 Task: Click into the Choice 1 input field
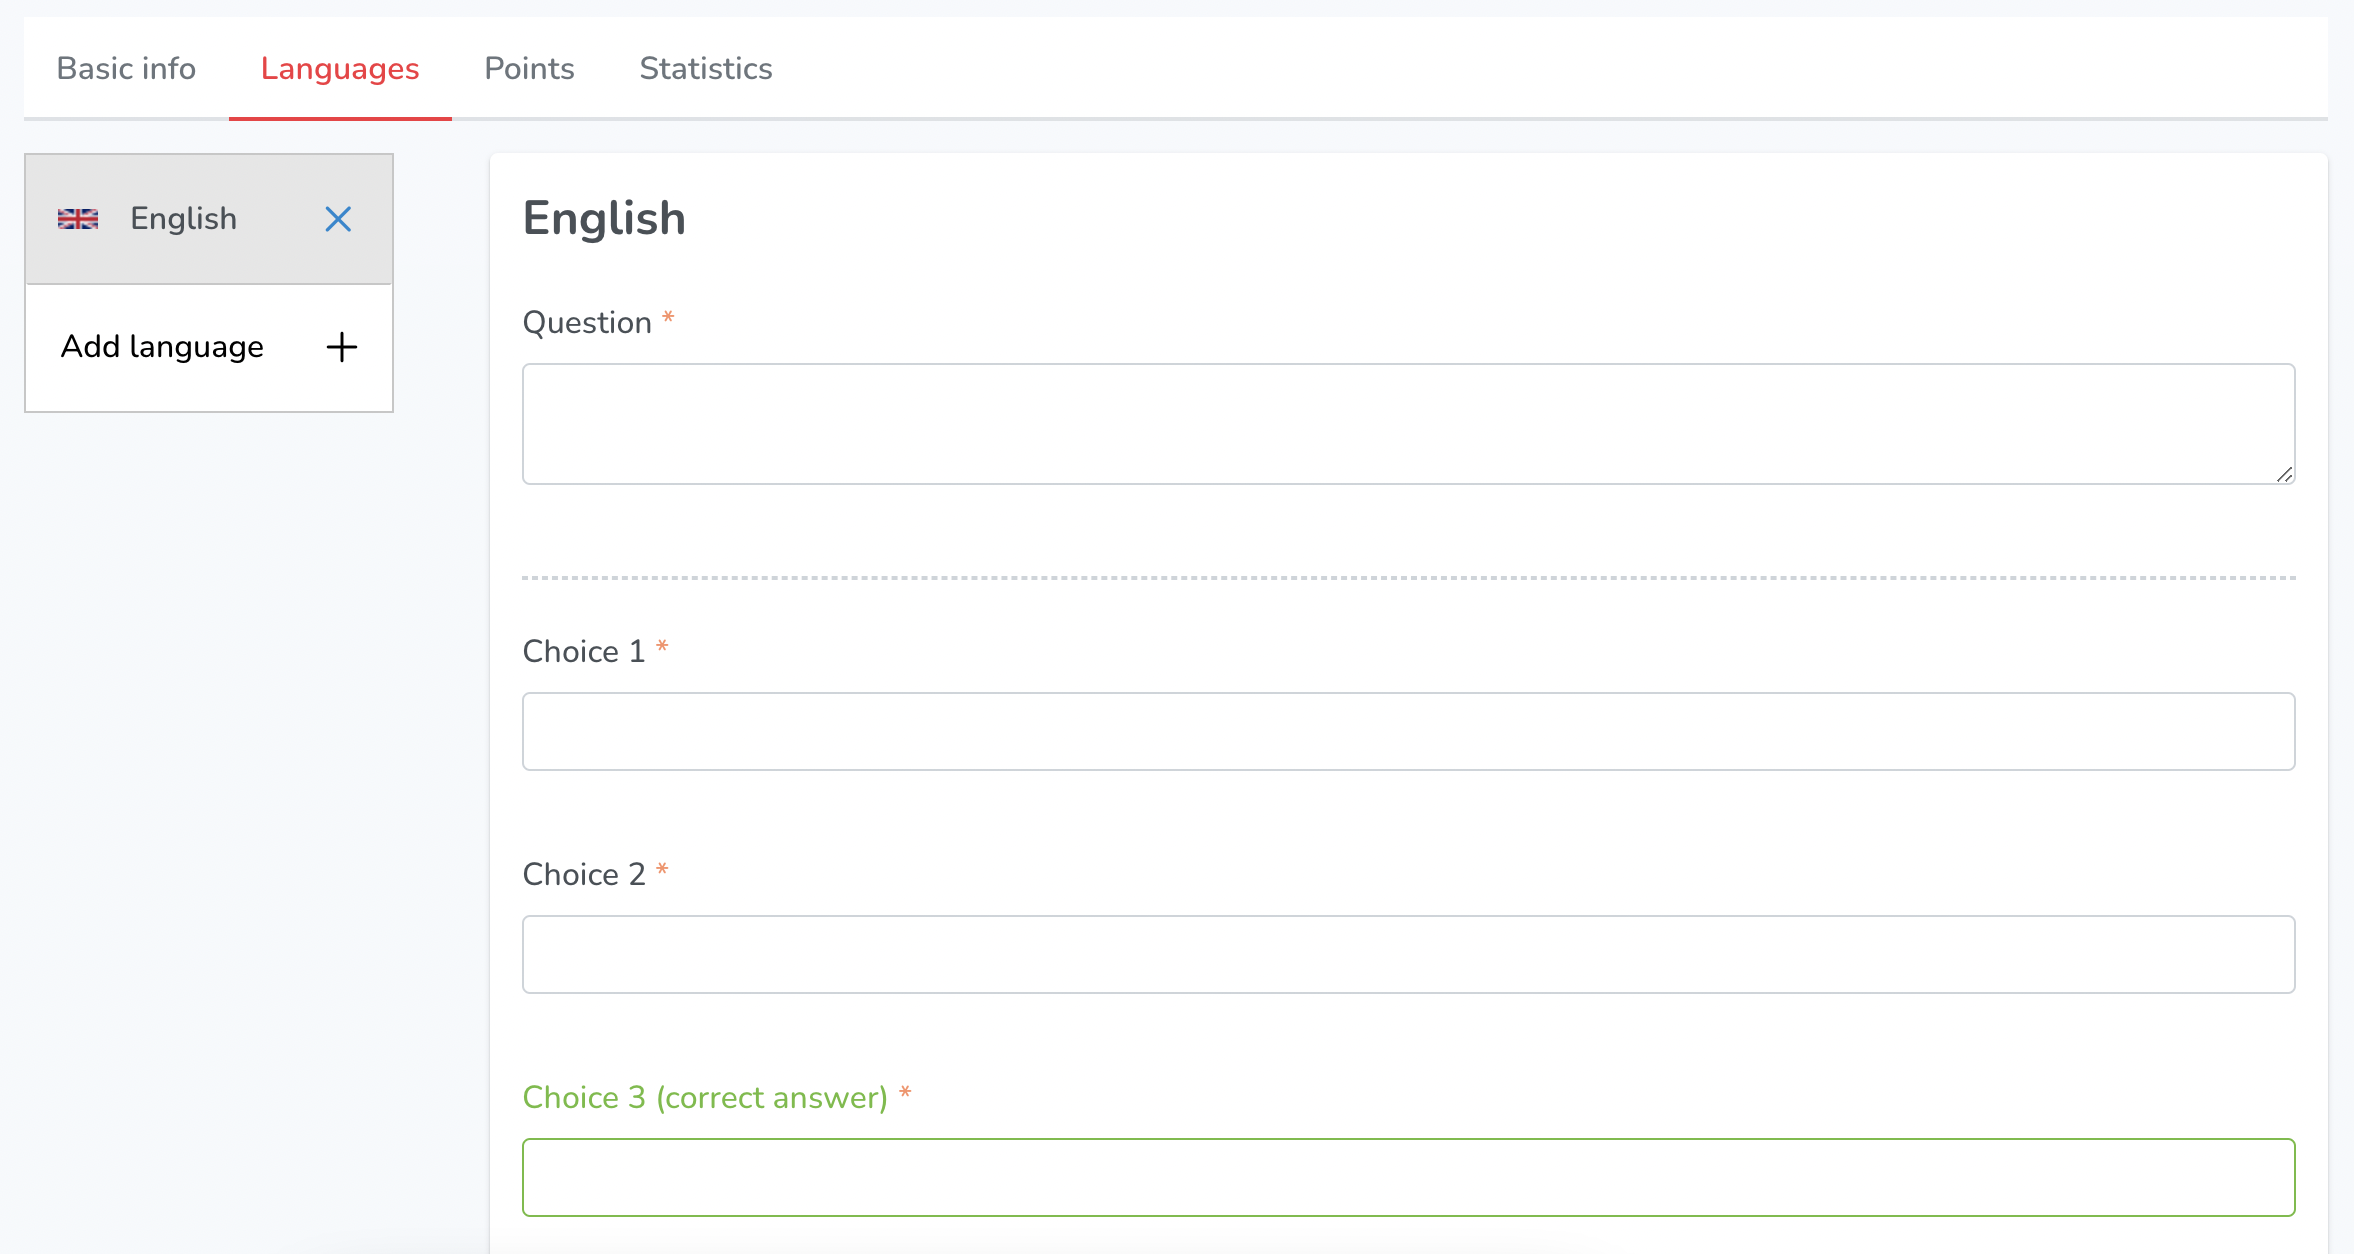1408,731
